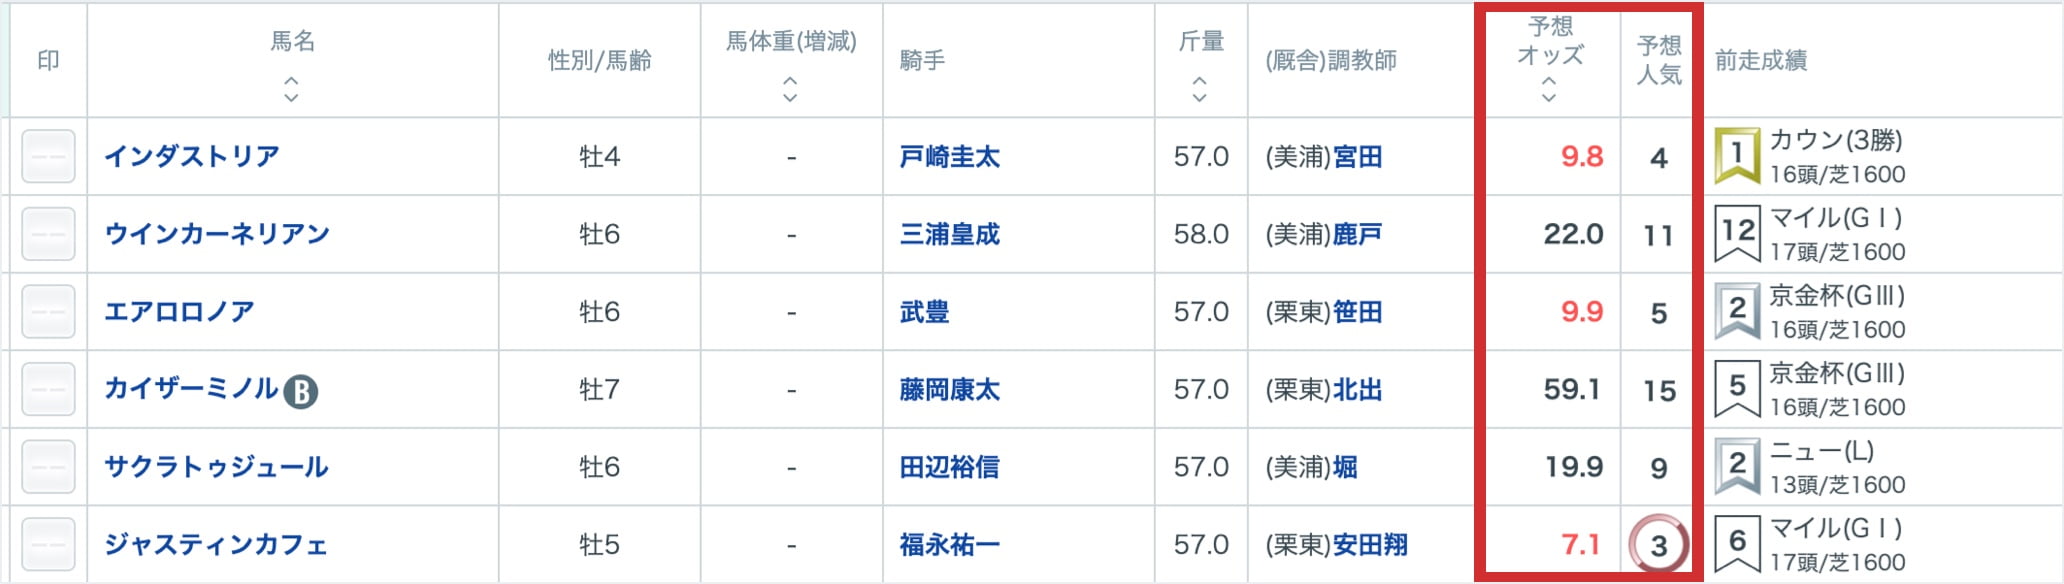Sort by 斤量 column arrows
The image size is (2064, 584).
point(1200,89)
